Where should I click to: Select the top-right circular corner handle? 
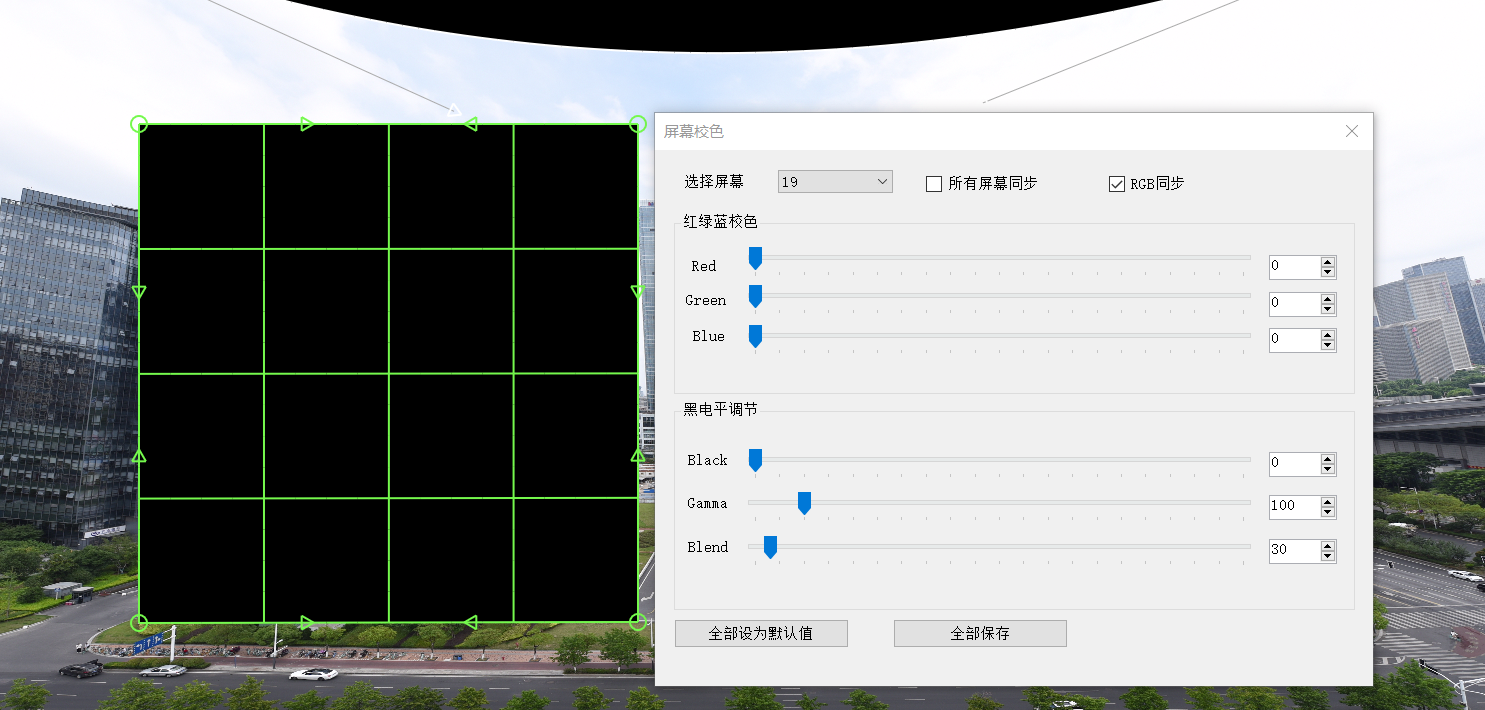[637, 124]
